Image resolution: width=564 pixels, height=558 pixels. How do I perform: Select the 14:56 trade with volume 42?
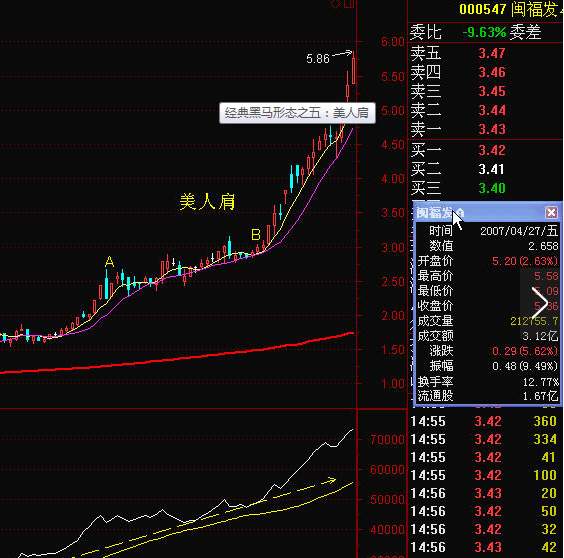(x=484, y=547)
